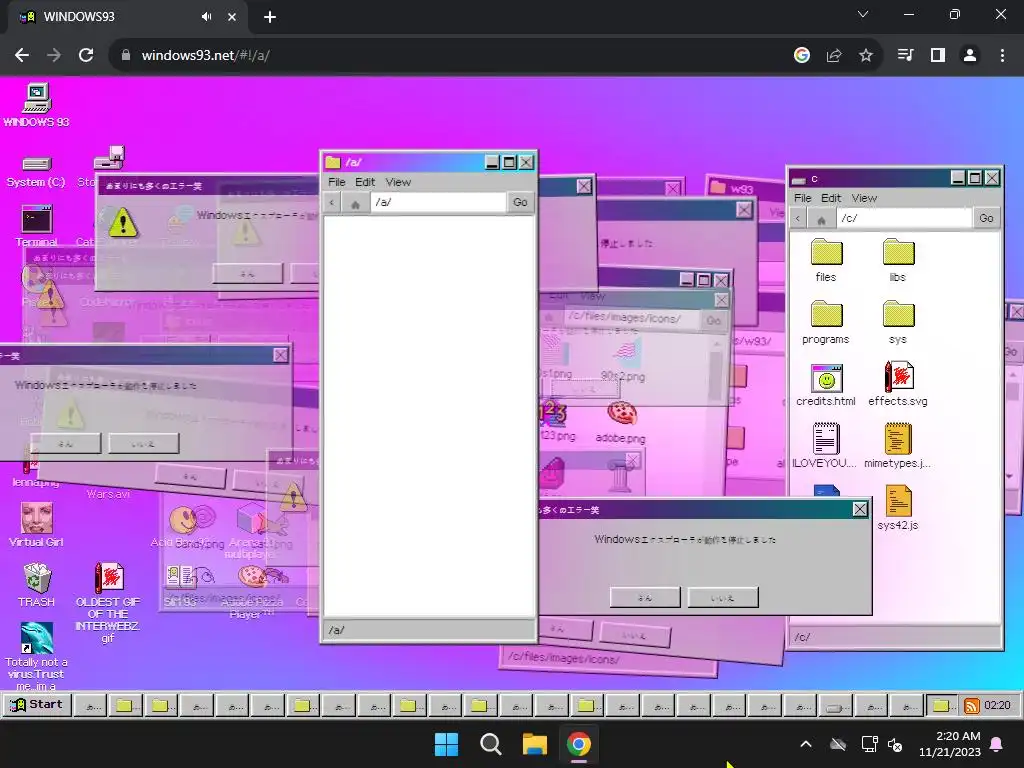Open OLDEST GIF OF THE INTERWEBZ file

point(108,602)
